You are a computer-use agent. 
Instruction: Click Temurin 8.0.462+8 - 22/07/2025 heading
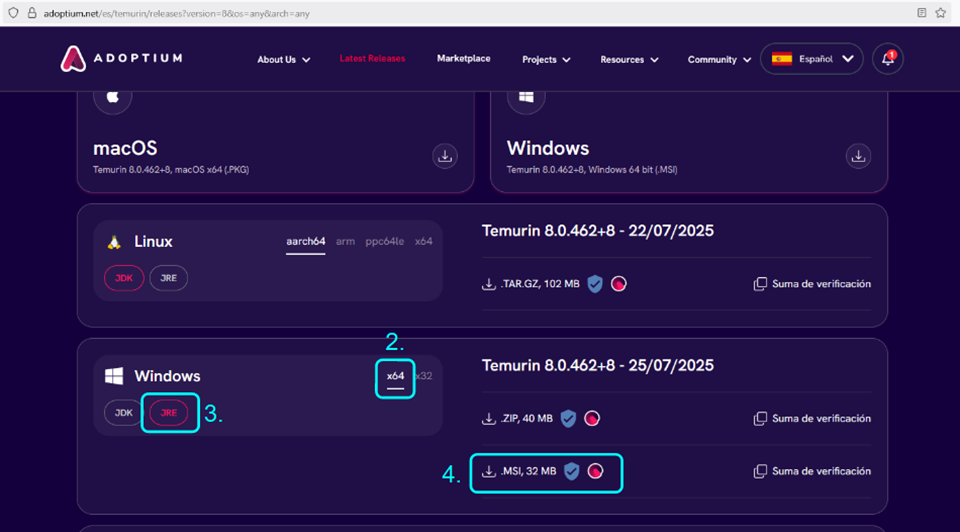pos(598,231)
